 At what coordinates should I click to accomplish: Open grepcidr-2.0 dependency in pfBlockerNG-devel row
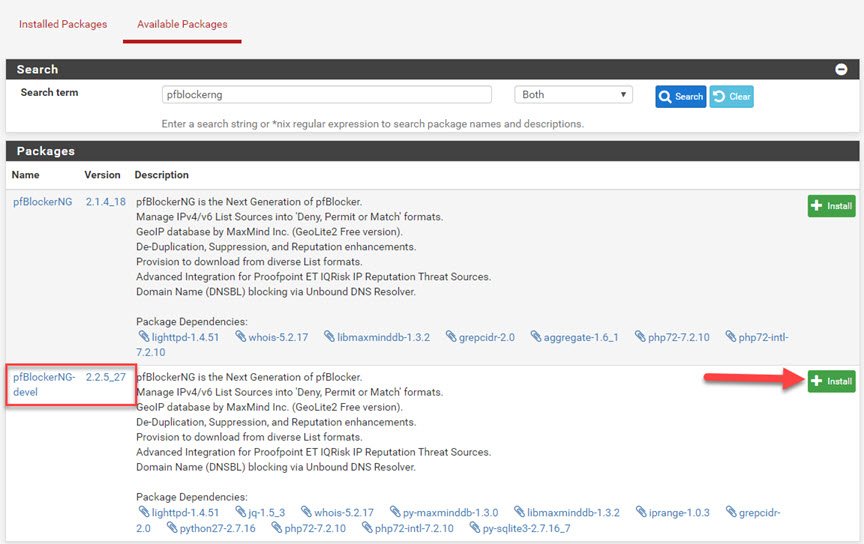[759, 513]
